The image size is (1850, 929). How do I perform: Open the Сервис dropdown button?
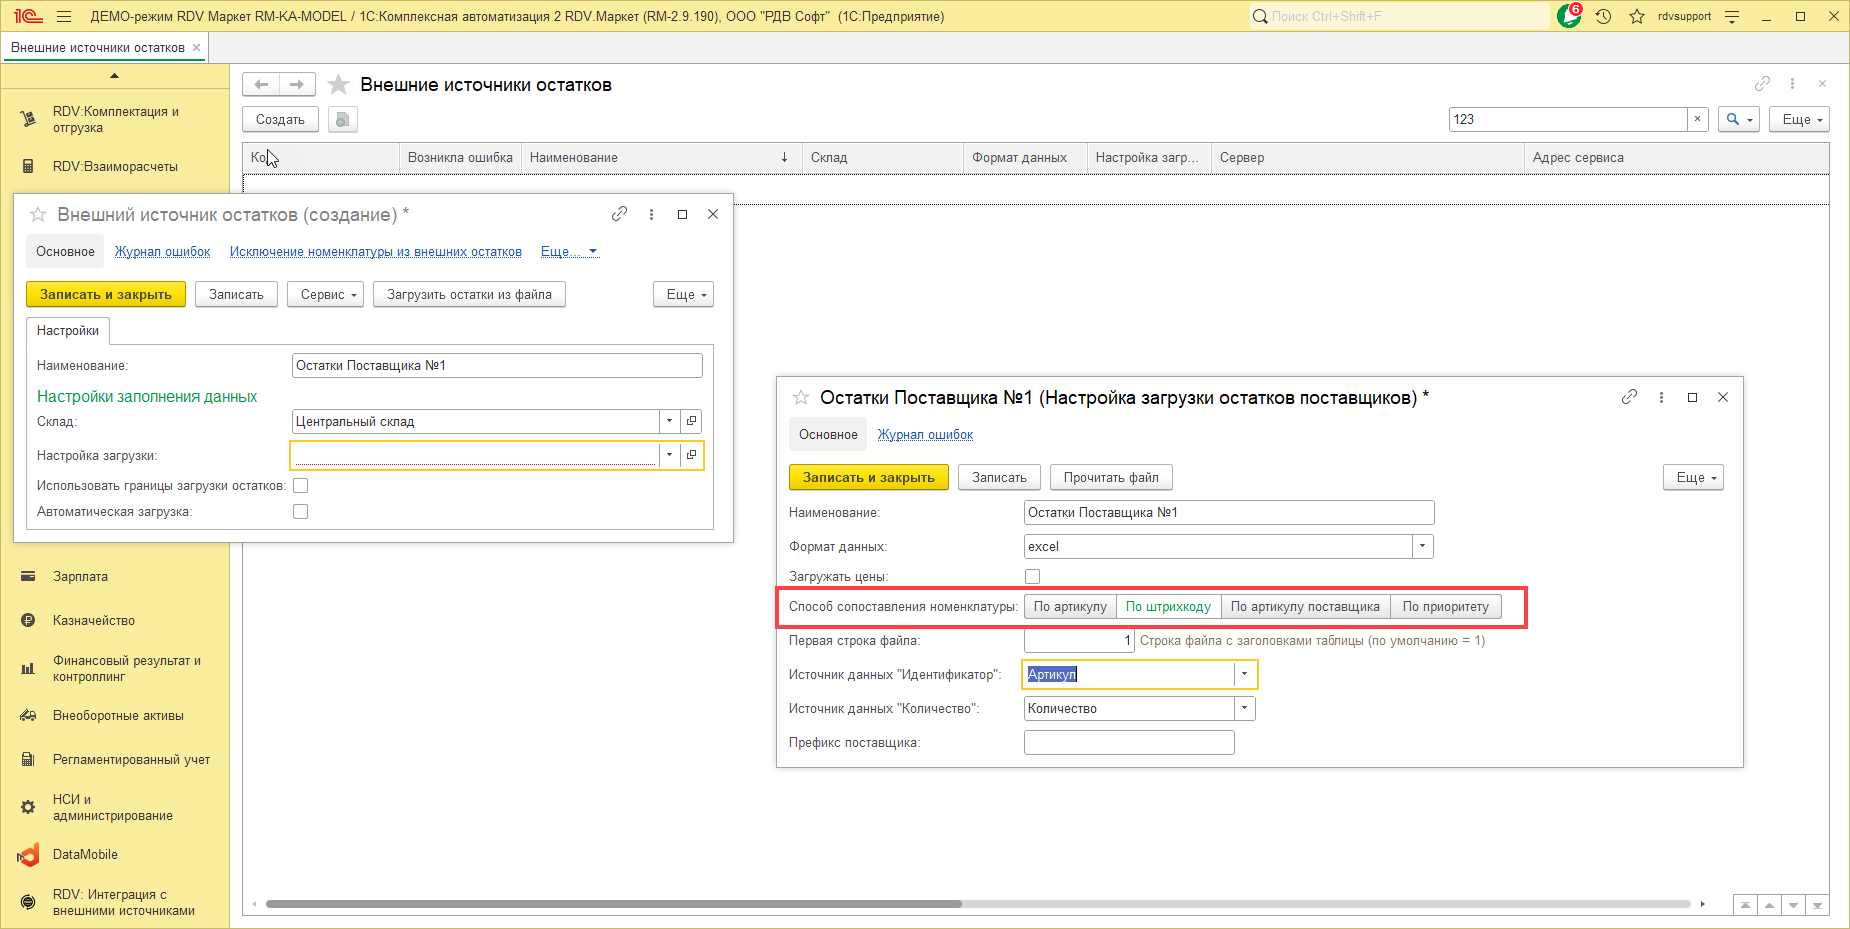pyautogui.click(x=326, y=295)
